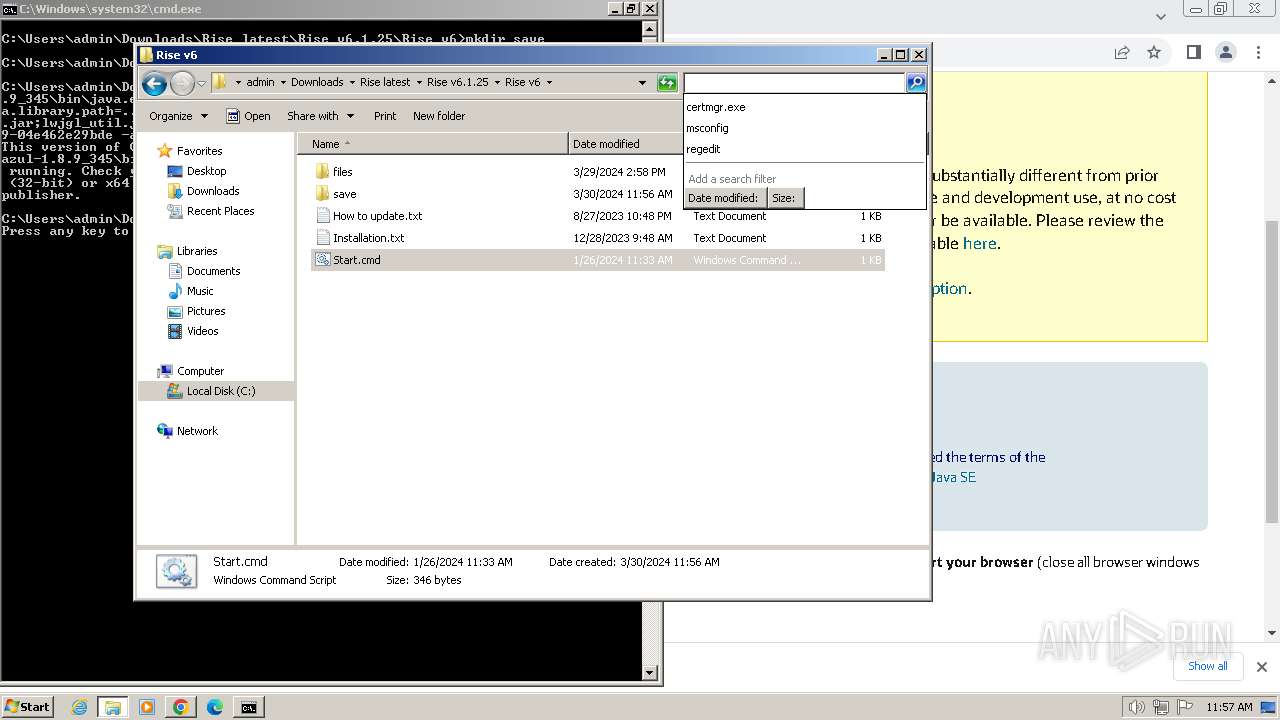The image size is (1280, 720).
Task: Open the Organize menu
Action: coord(178,116)
